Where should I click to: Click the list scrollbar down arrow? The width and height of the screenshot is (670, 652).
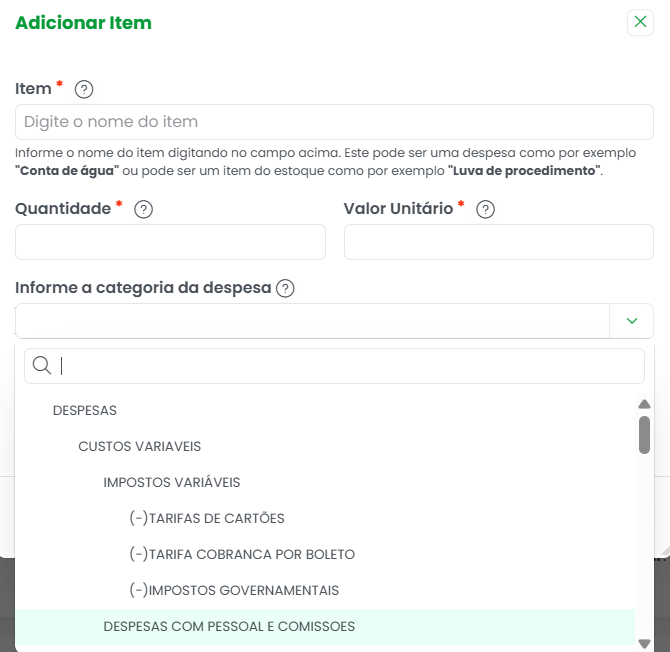click(x=644, y=643)
